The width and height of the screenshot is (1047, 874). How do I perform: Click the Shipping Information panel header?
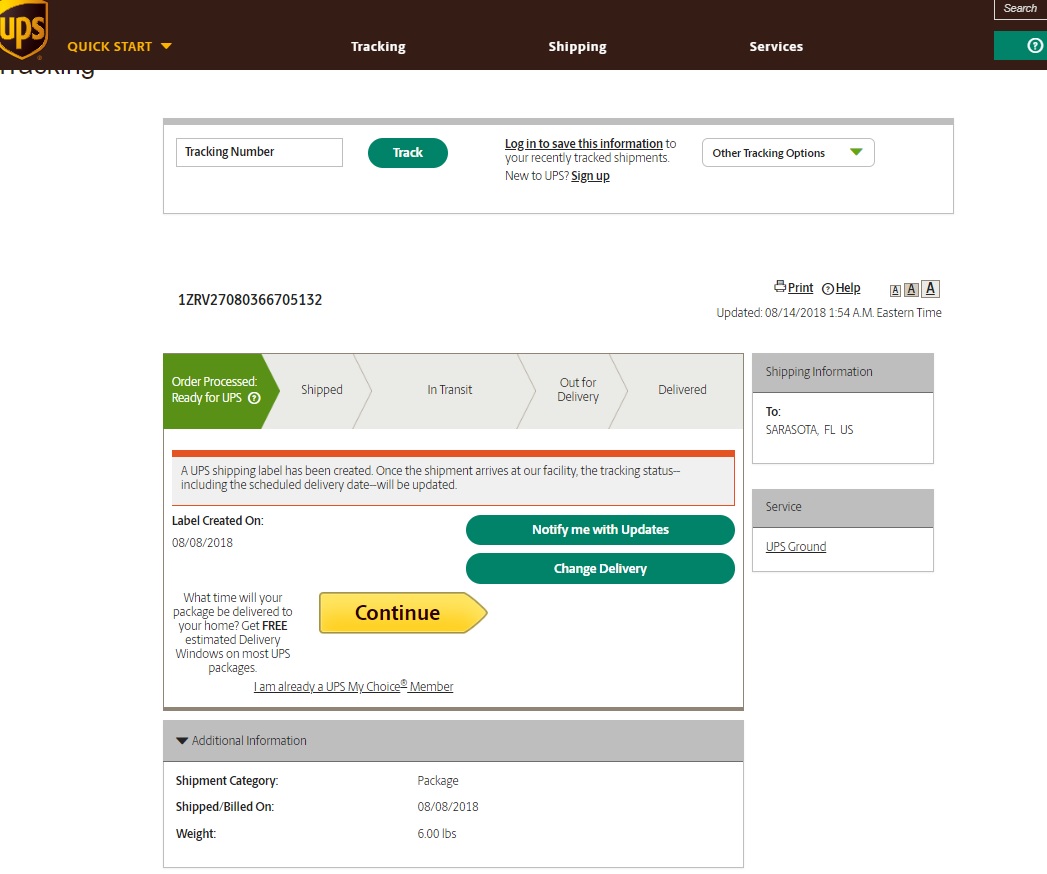point(843,373)
